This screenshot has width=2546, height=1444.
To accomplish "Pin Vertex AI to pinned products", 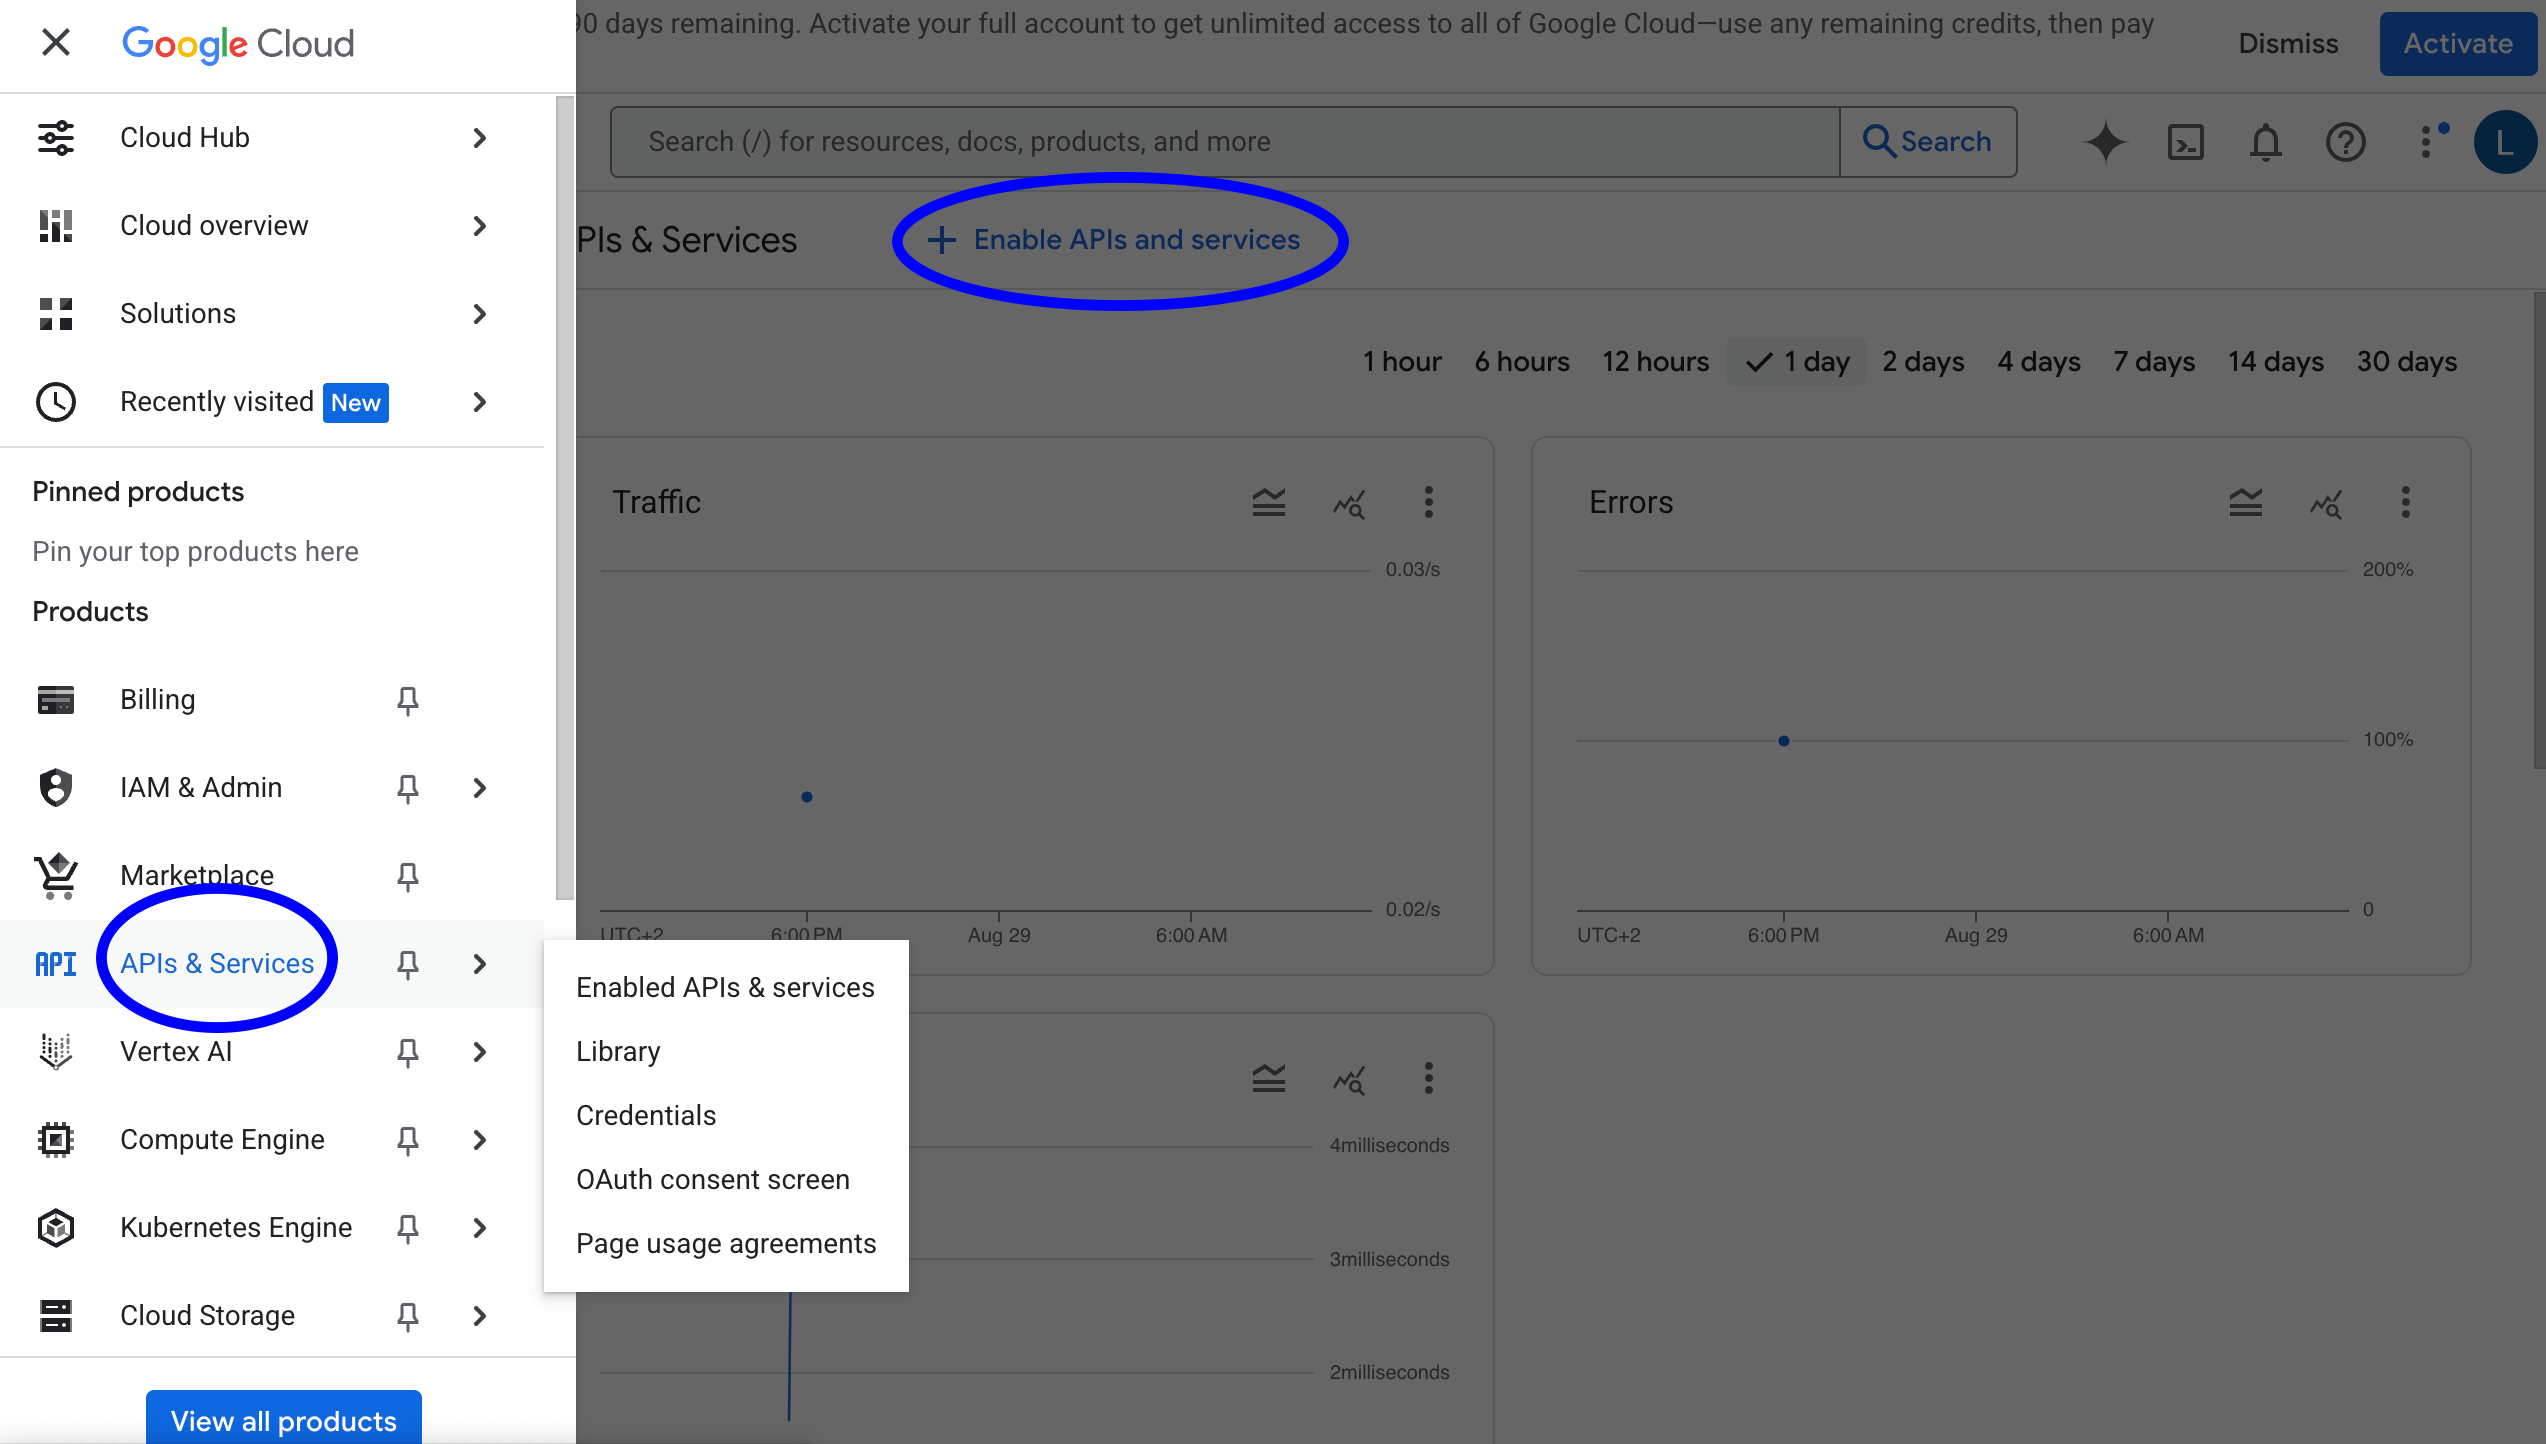I will click(407, 1052).
